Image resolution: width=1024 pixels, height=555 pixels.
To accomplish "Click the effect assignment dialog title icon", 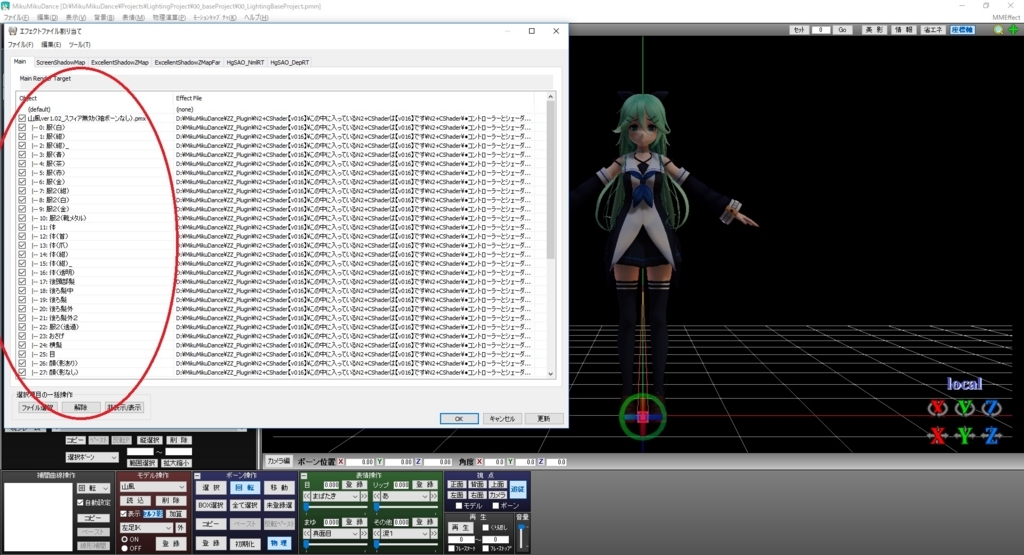I will pyautogui.click(x=12, y=31).
